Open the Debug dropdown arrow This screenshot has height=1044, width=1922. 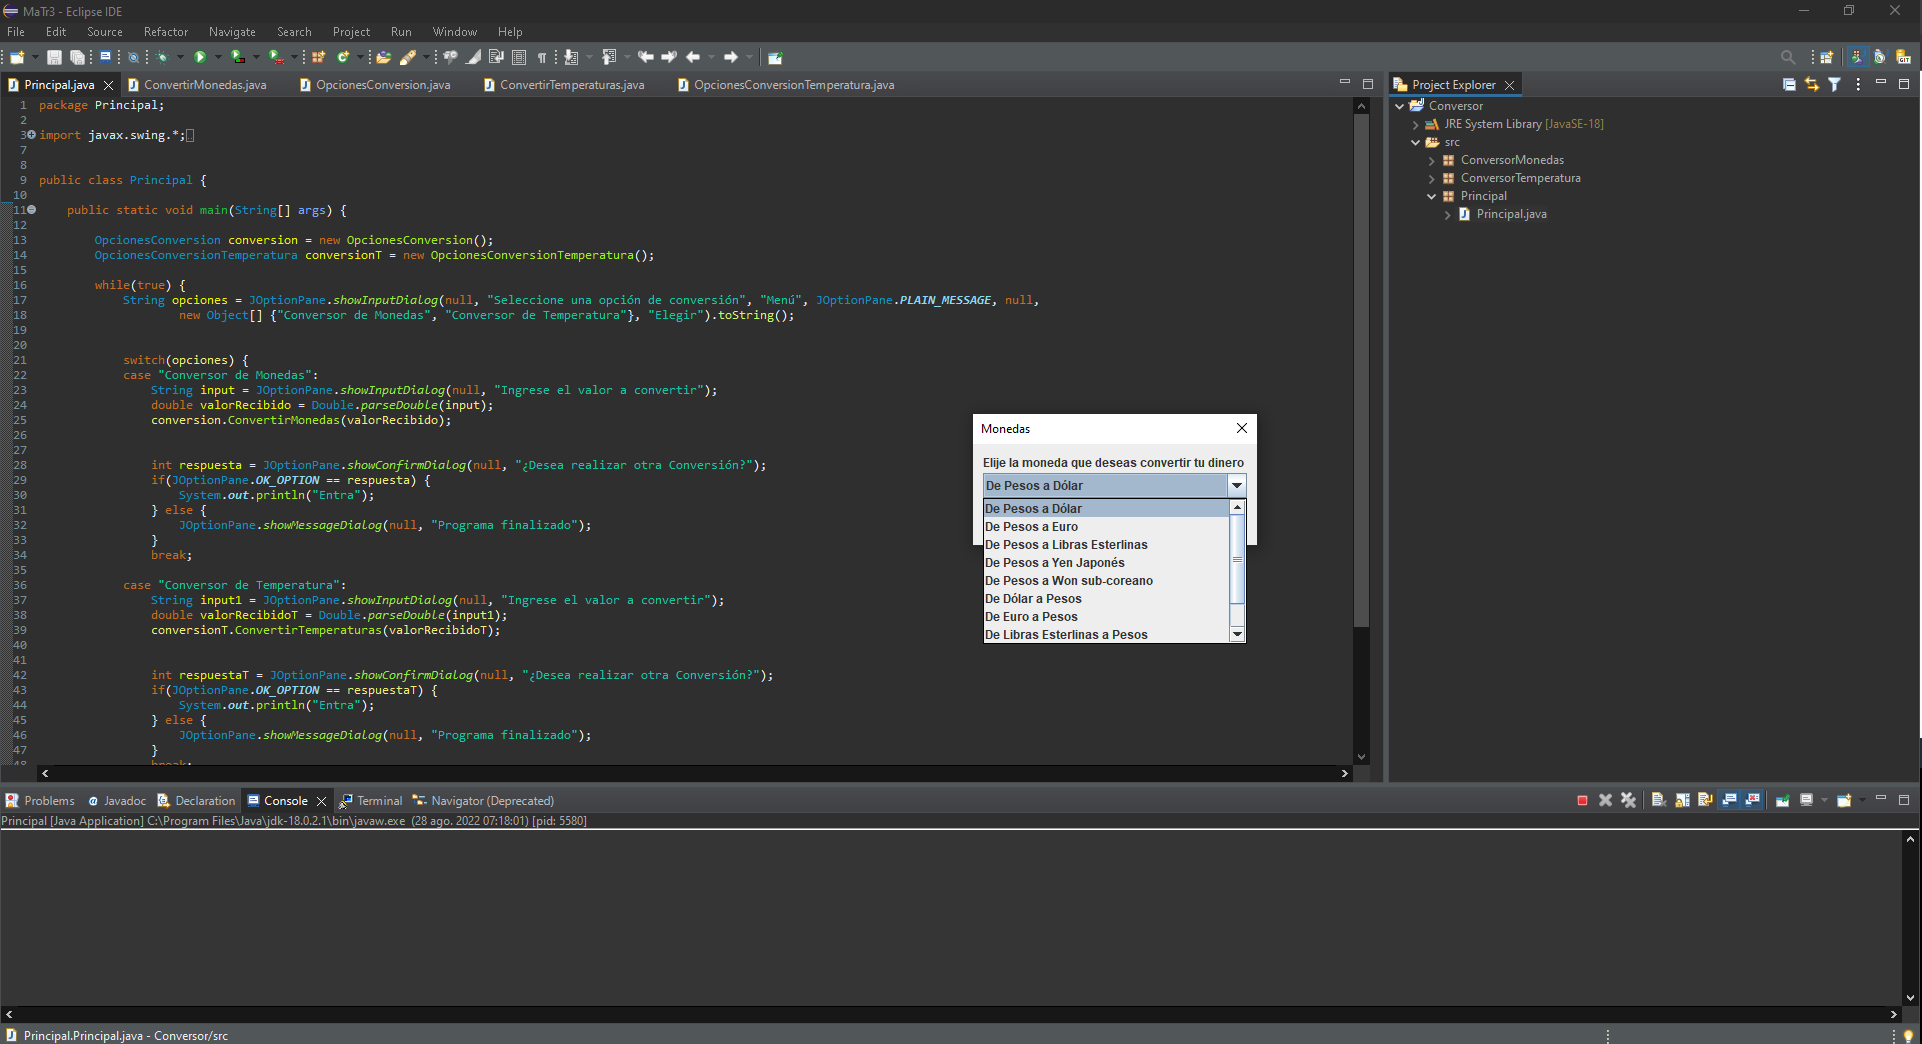(180, 58)
